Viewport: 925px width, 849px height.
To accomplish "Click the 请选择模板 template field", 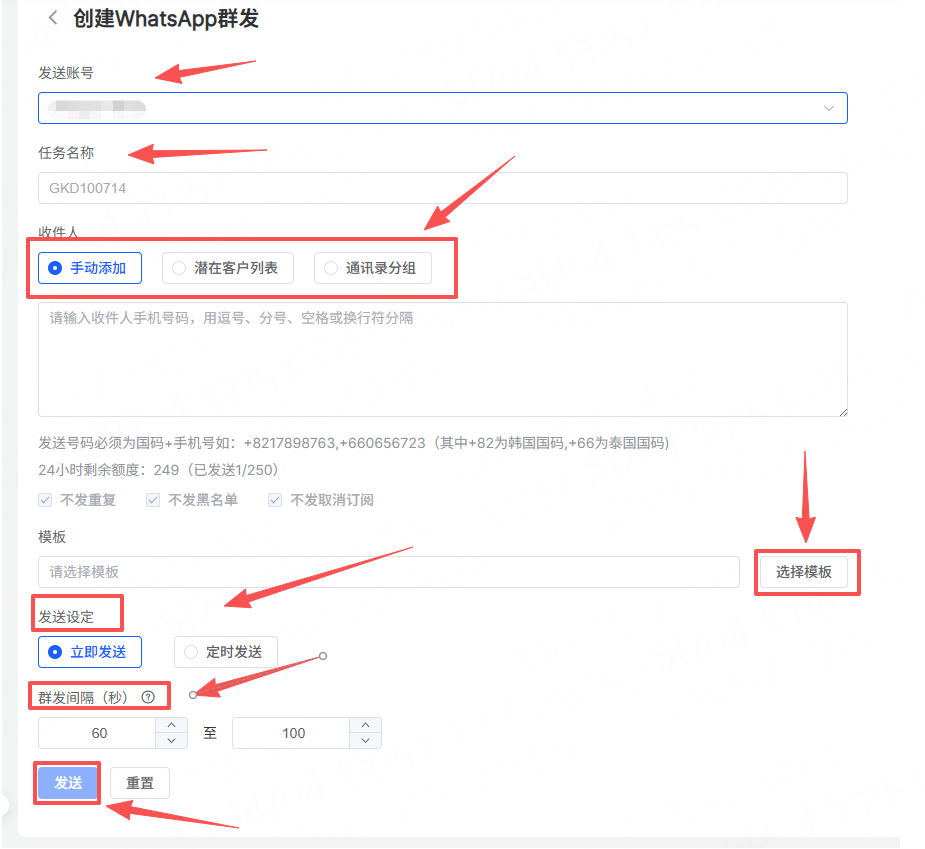I will pyautogui.click(x=389, y=572).
